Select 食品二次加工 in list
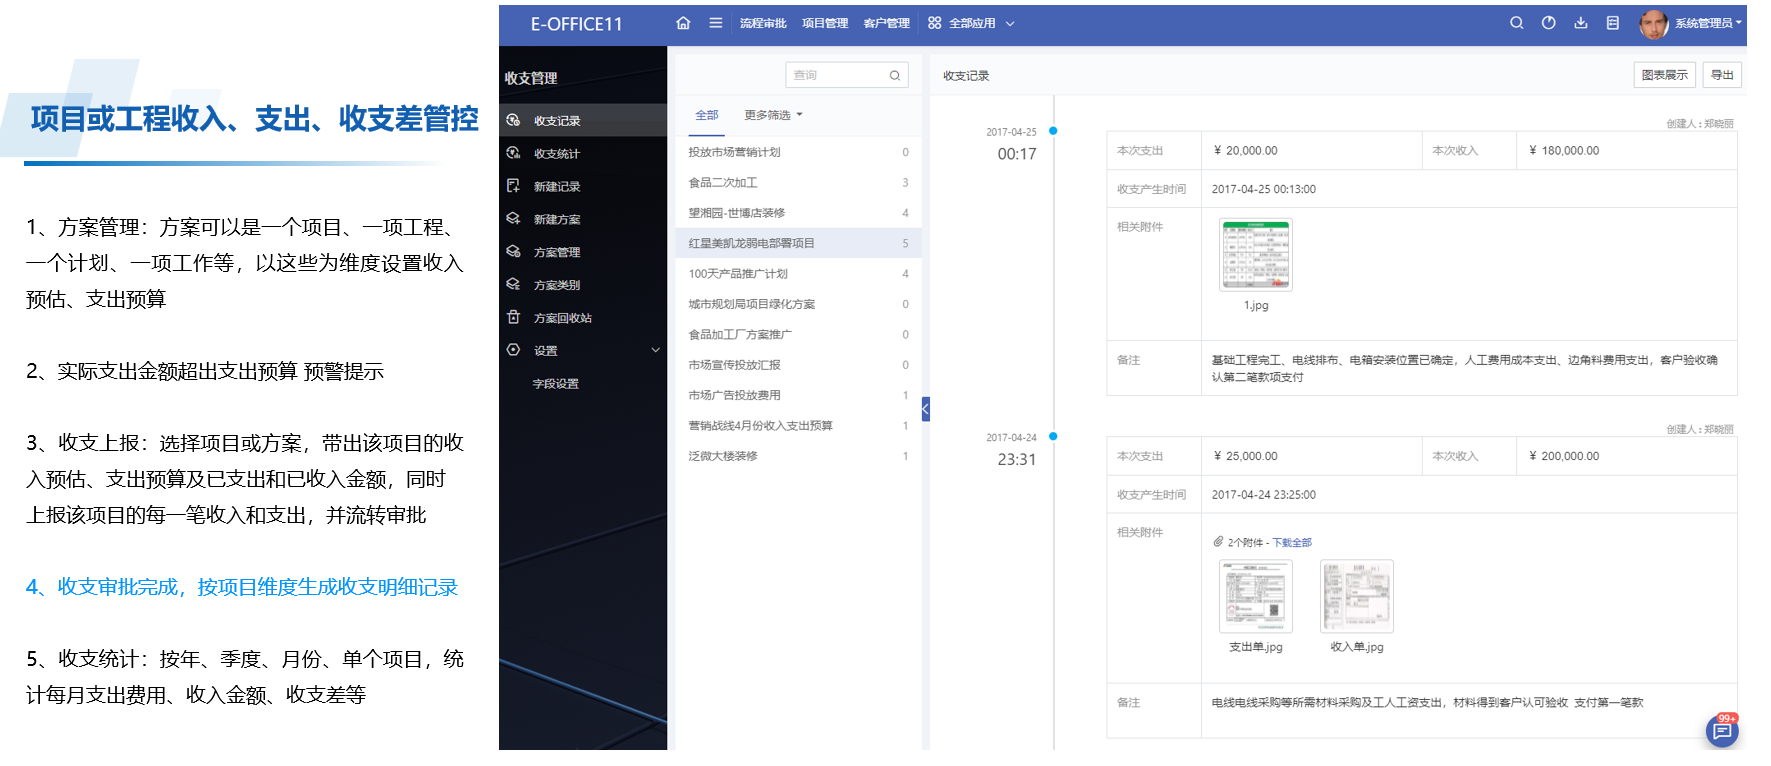The height and width of the screenshot is (766, 1771). pos(798,182)
